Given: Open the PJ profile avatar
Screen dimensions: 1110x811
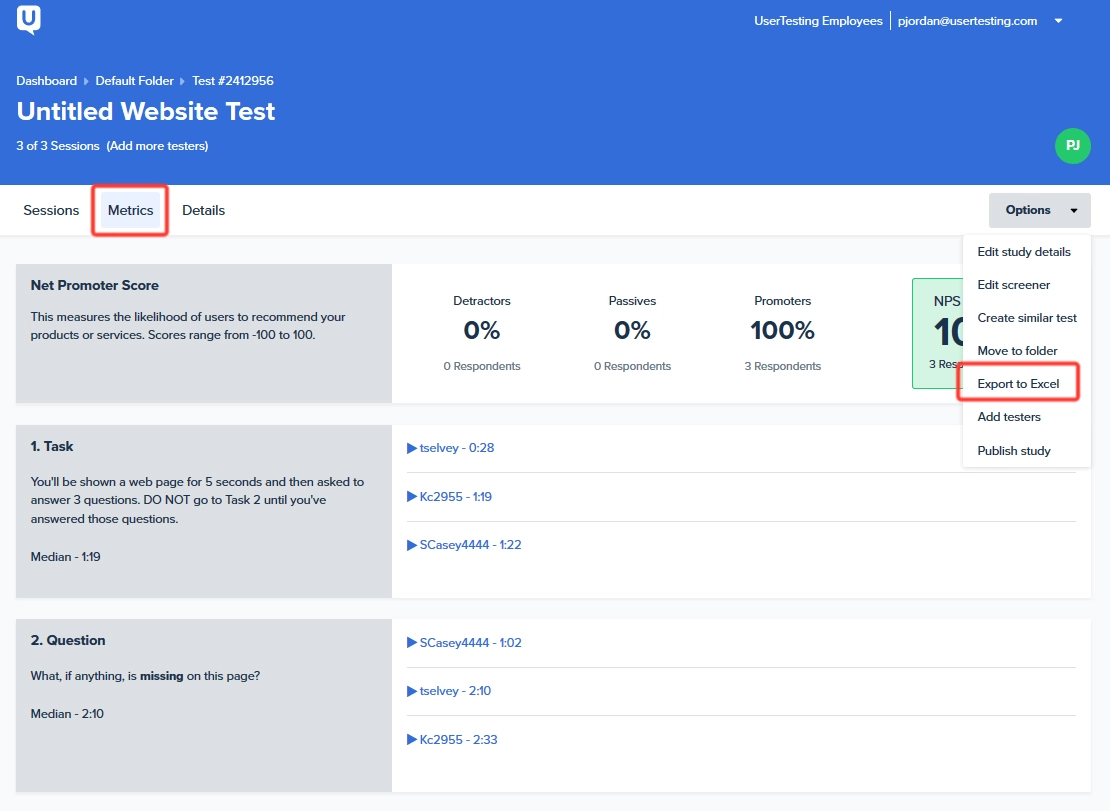Looking at the screenshot, I should coord(1072,145).
